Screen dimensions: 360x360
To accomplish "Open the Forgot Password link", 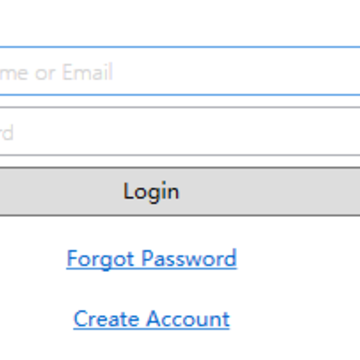I will coord(152,259).
